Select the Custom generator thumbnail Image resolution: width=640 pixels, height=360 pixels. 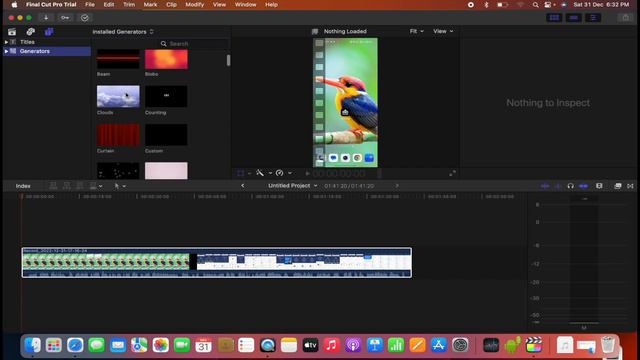[x=166, y=135]
